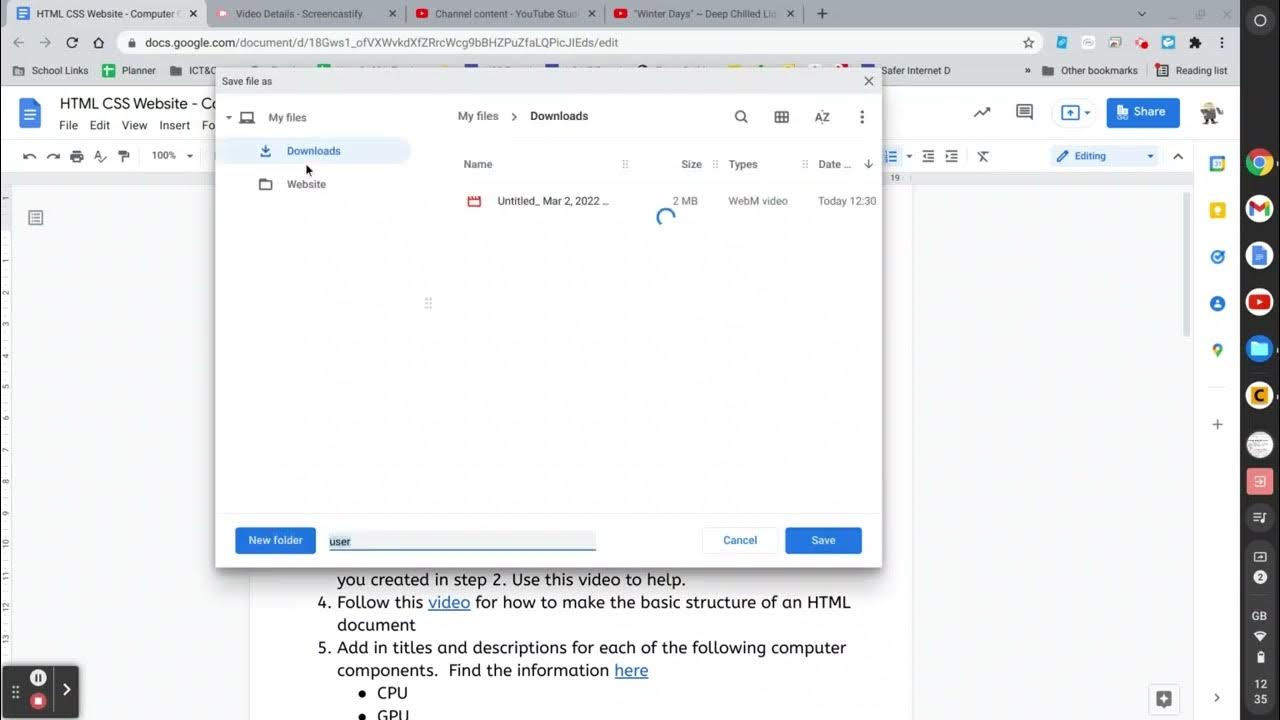Sort files by the Size column header
The image size is (1280, 720).
point(691,164)
